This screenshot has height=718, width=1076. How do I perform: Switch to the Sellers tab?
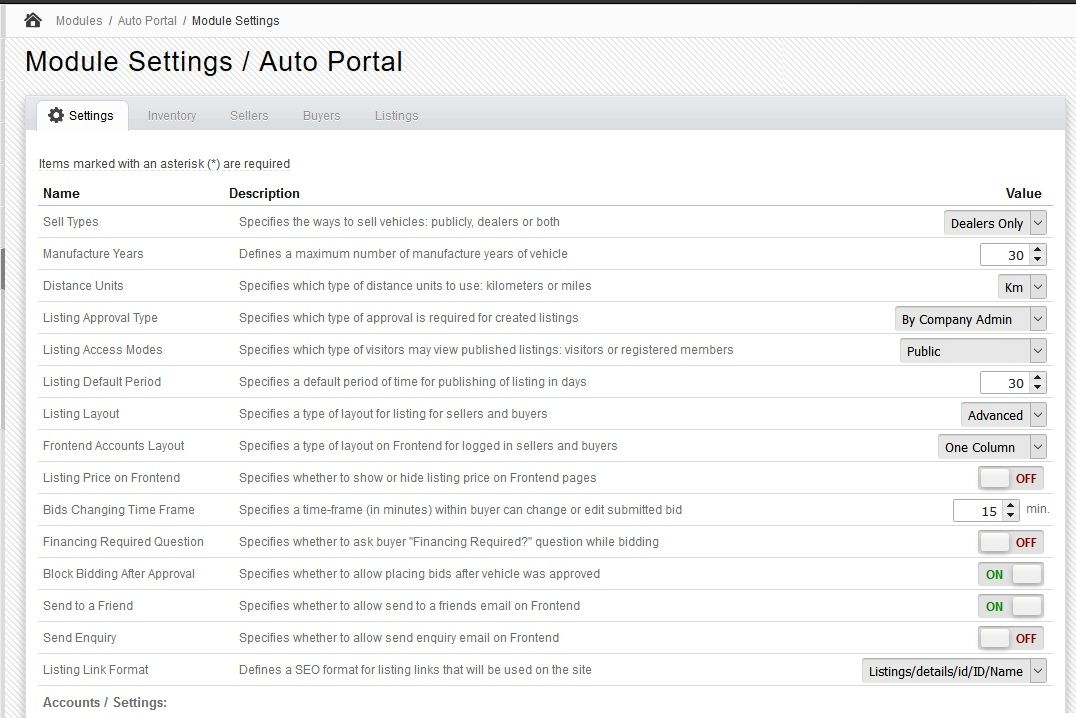(249, 115)
